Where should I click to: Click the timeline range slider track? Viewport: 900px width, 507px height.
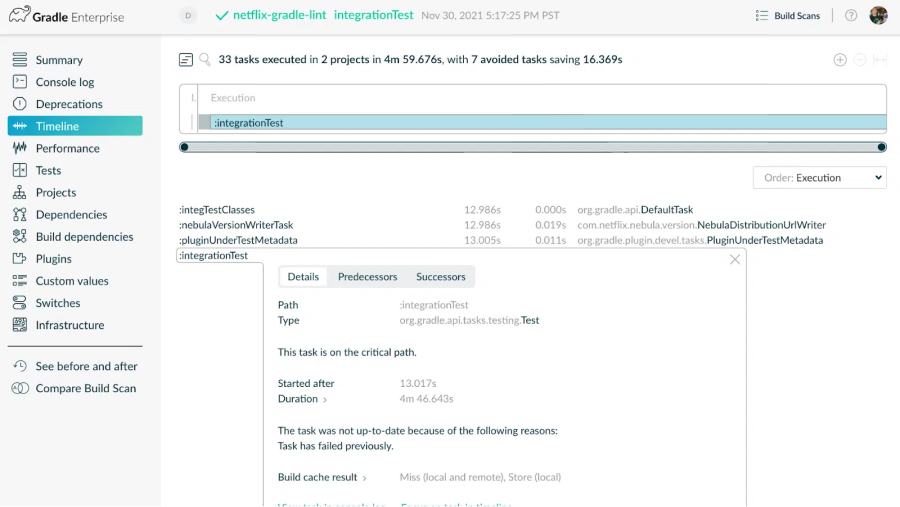[533, 147]
